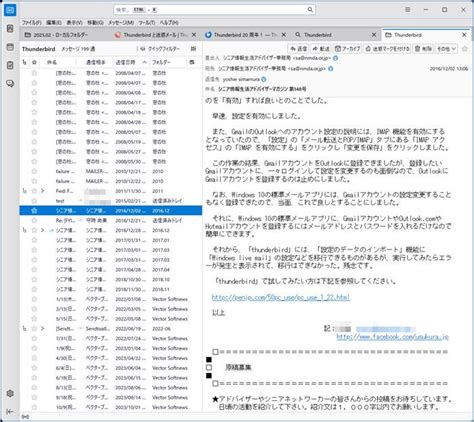The image size is (474, 422).
Task: Open Settings via the gear icon
Action: coord(10,393)
